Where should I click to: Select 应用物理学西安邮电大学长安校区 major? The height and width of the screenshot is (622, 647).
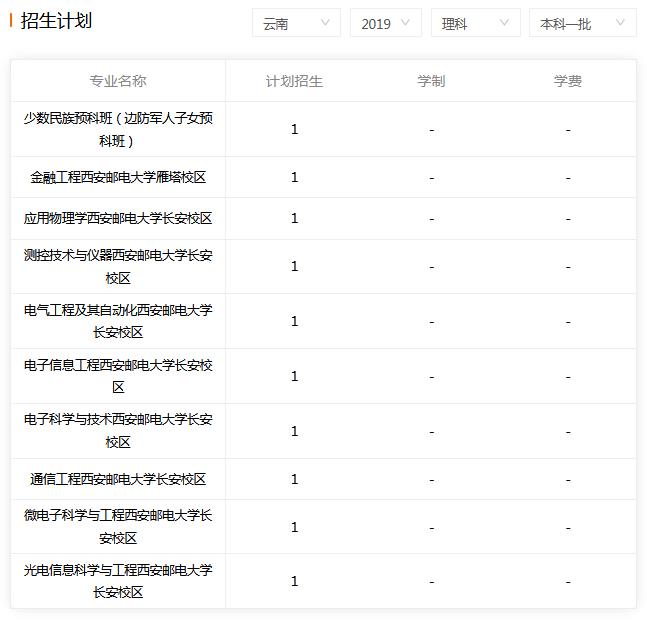click(118, 218)
